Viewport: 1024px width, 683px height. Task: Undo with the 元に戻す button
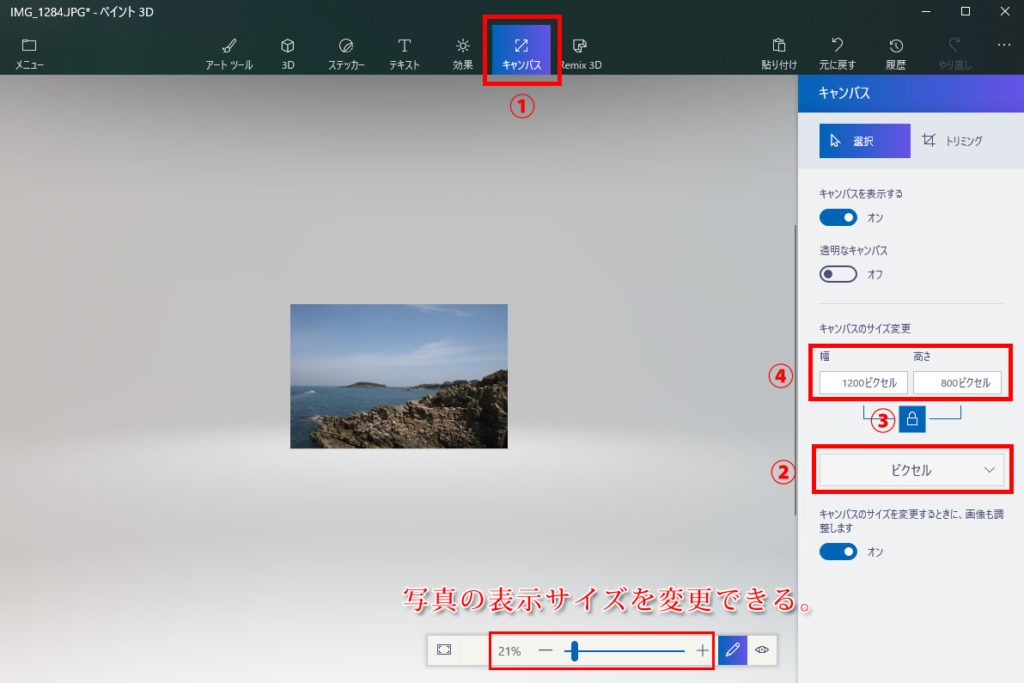(x=837, y=54)
